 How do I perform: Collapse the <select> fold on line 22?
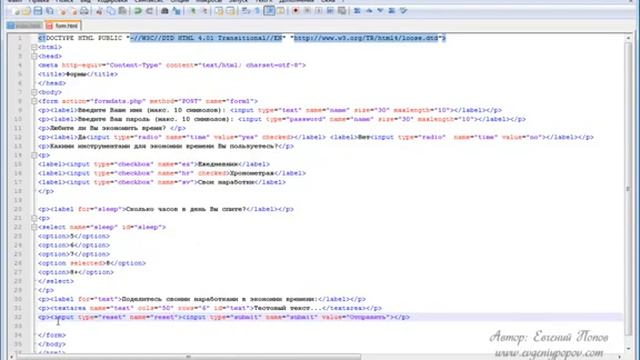(x=34, y=227)
